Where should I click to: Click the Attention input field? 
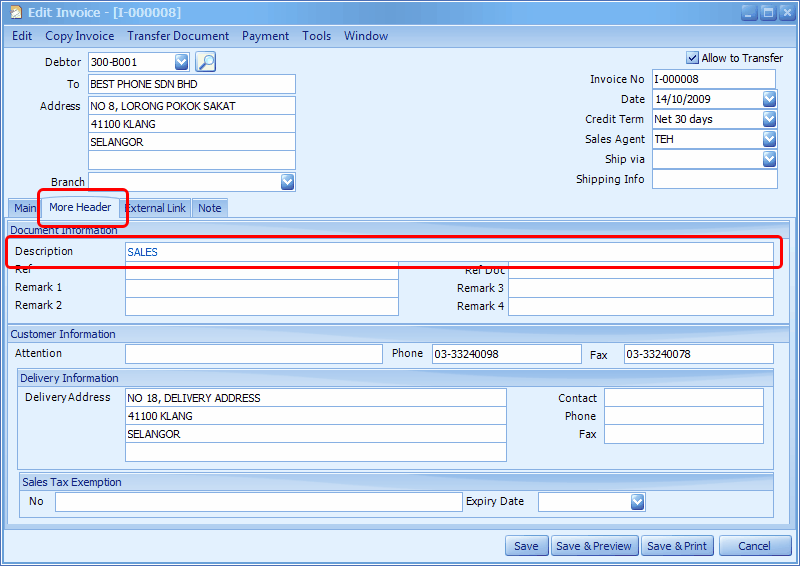tap(253, 354)
